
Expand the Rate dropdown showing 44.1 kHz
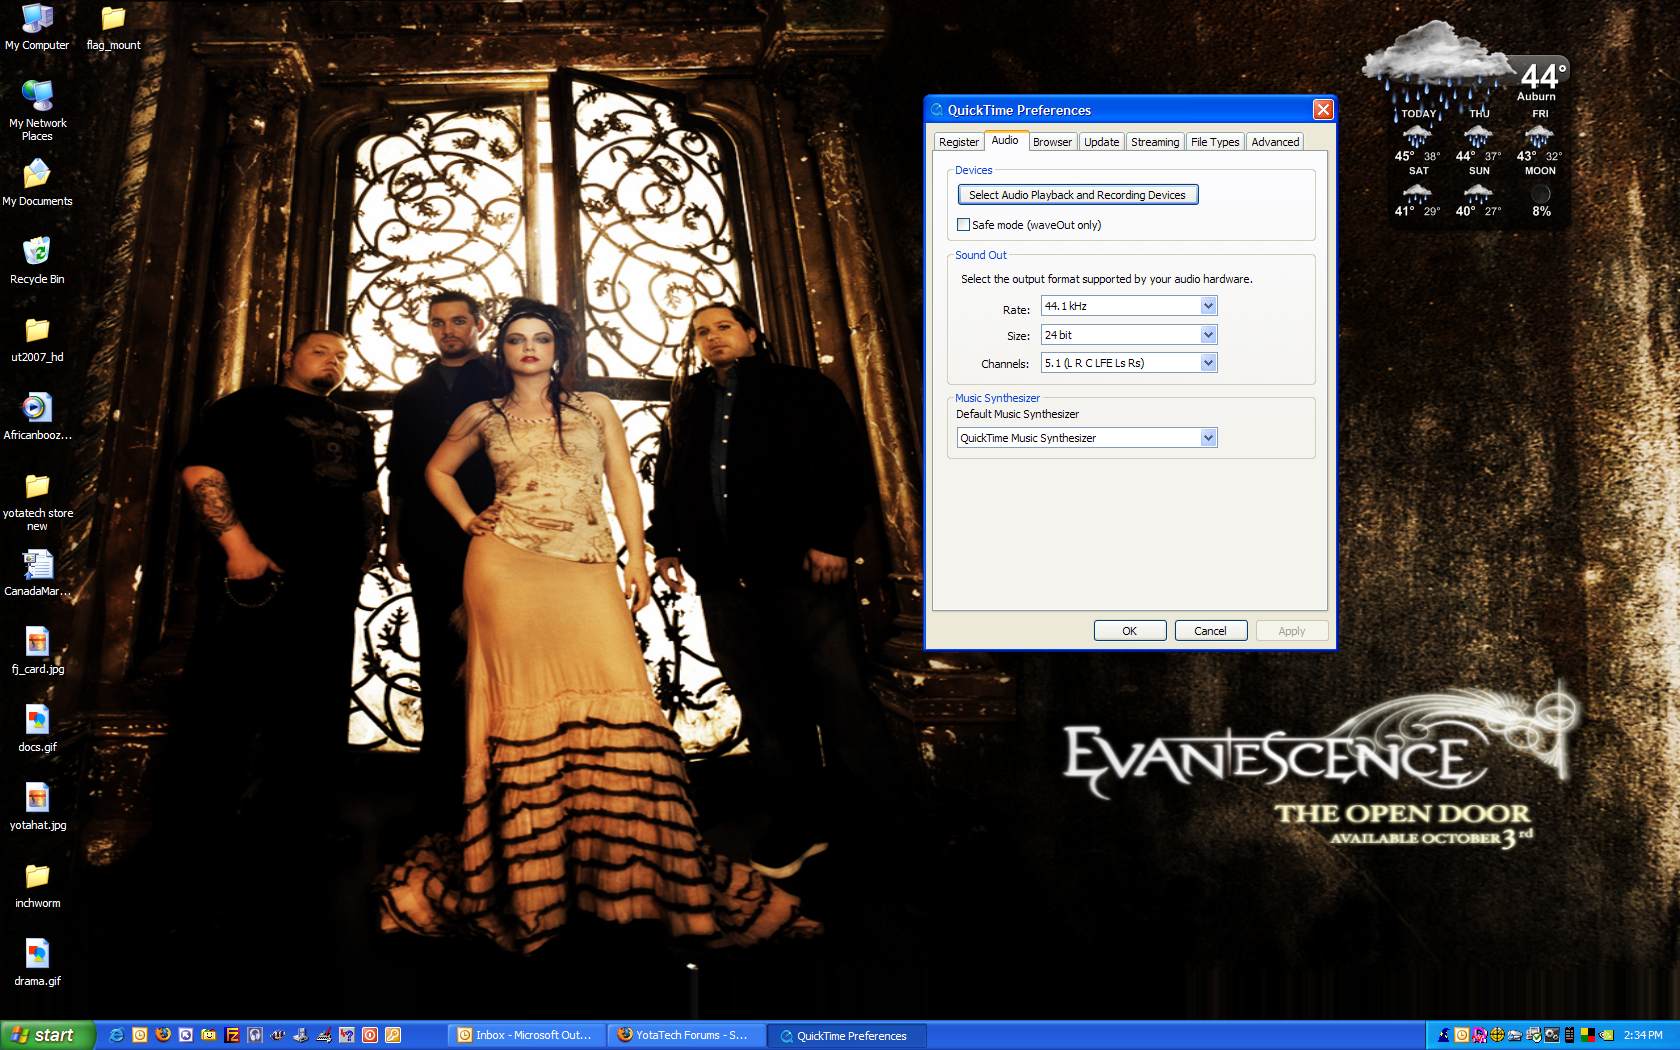coord(1208,306)
